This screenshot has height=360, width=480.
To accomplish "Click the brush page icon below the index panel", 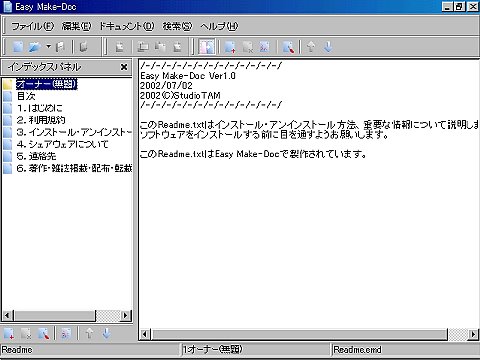I will pyautogui.click(x=44, y=333).
